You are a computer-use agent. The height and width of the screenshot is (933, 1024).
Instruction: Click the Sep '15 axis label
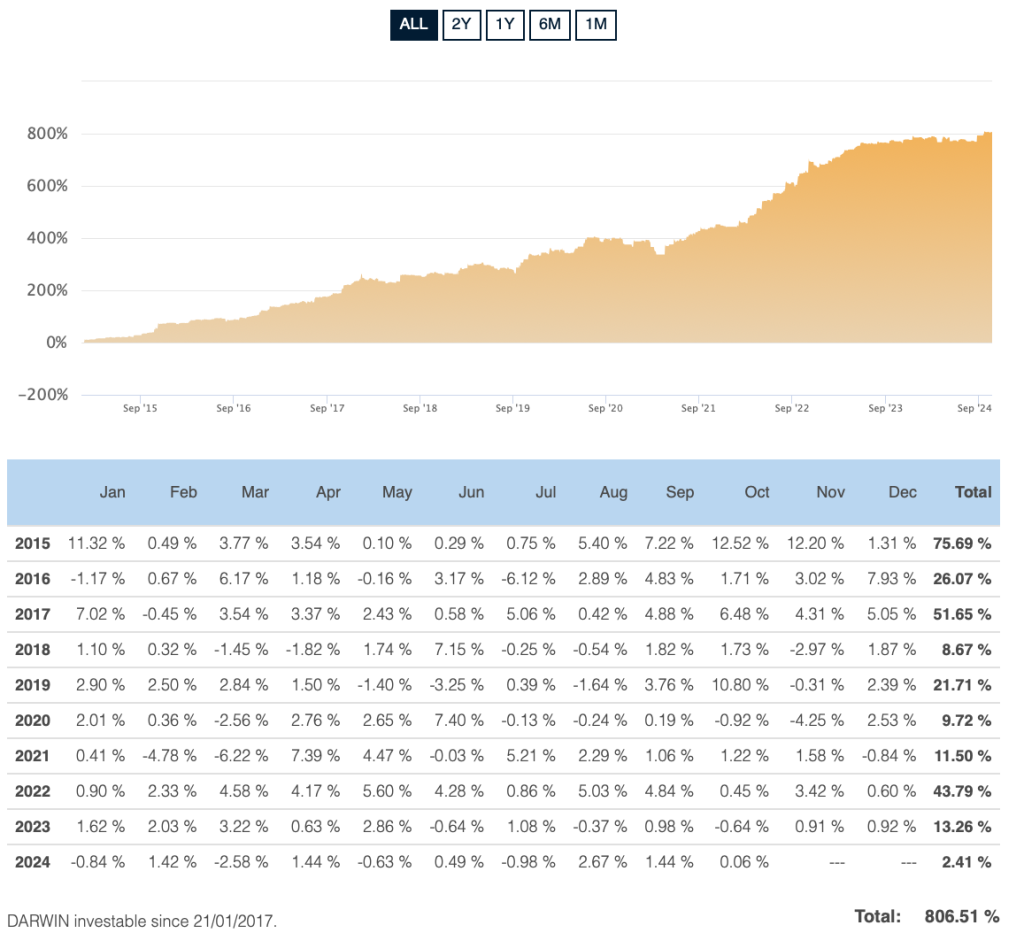click(140, 408)
